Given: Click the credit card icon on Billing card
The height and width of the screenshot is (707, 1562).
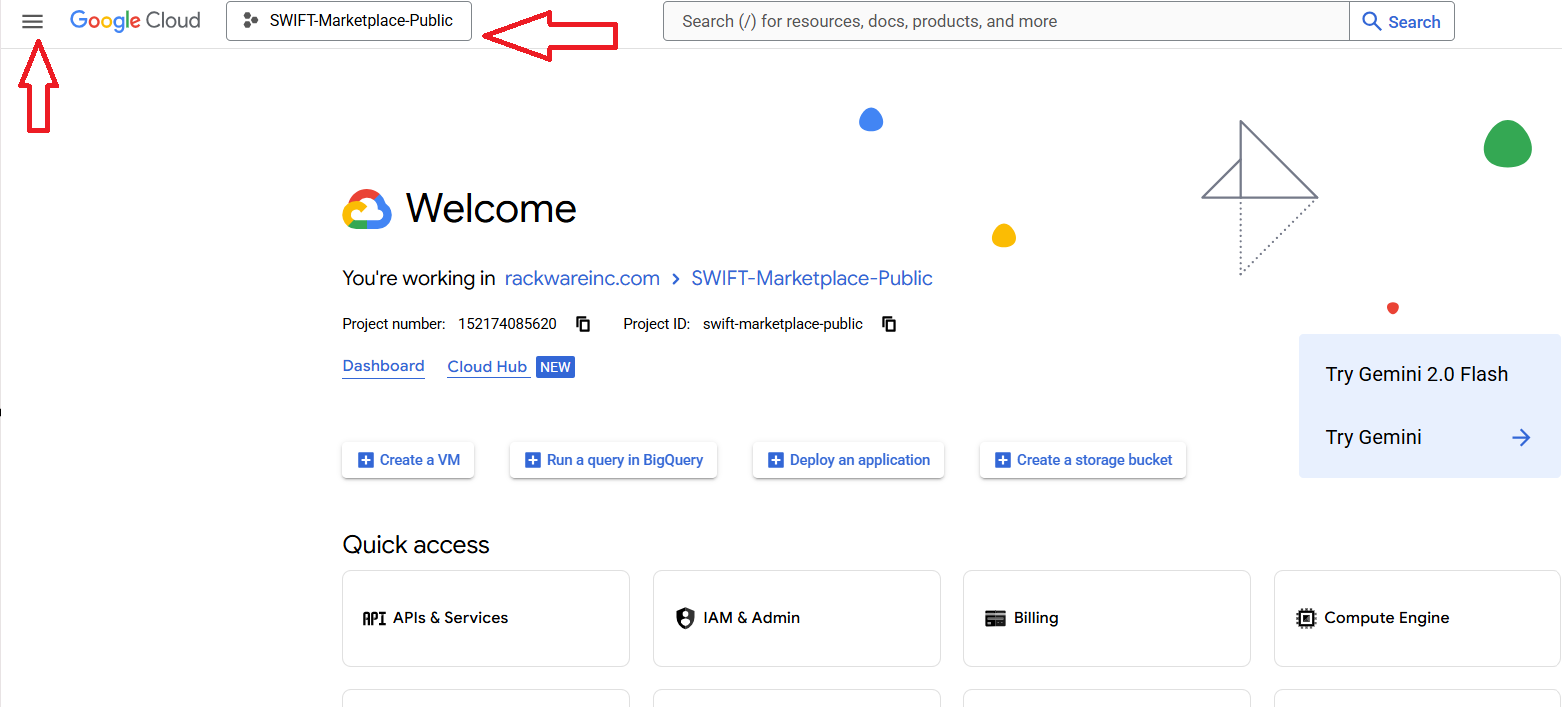Looking at the screenshot, I should [995, 618].
